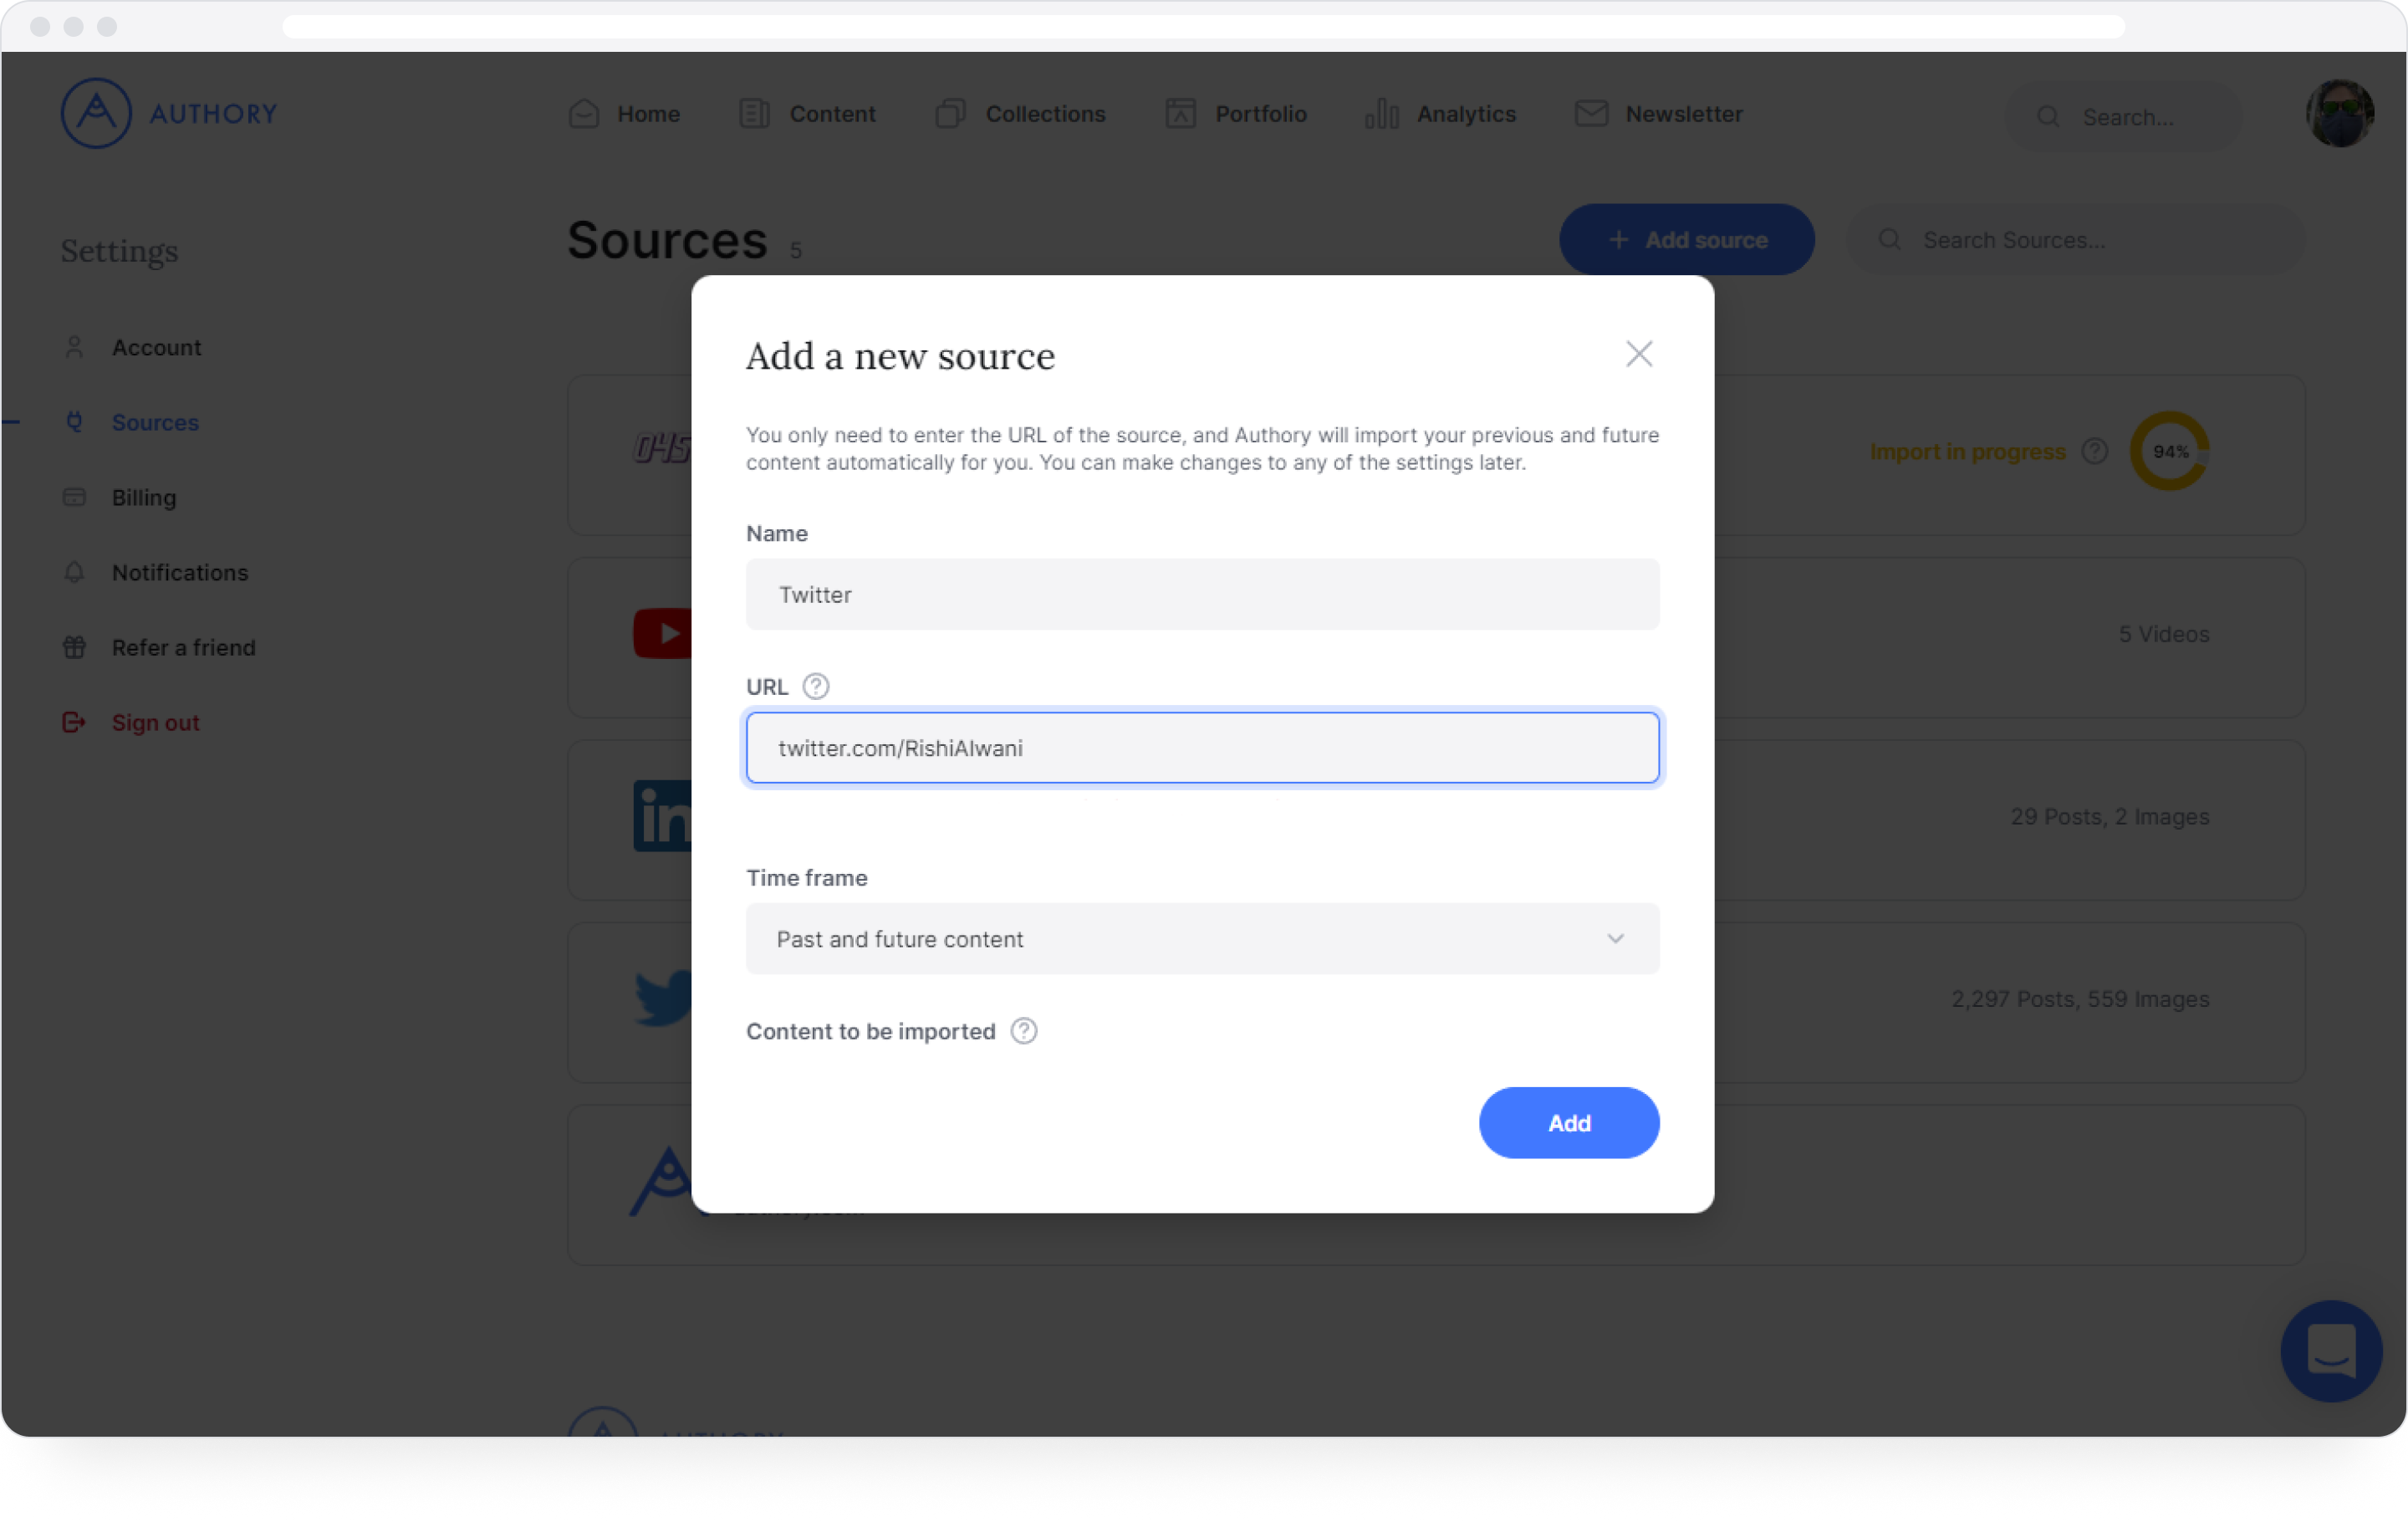Click the Authory logo icon
This screenshot has width=2408, height=1522.
point(96,114)
